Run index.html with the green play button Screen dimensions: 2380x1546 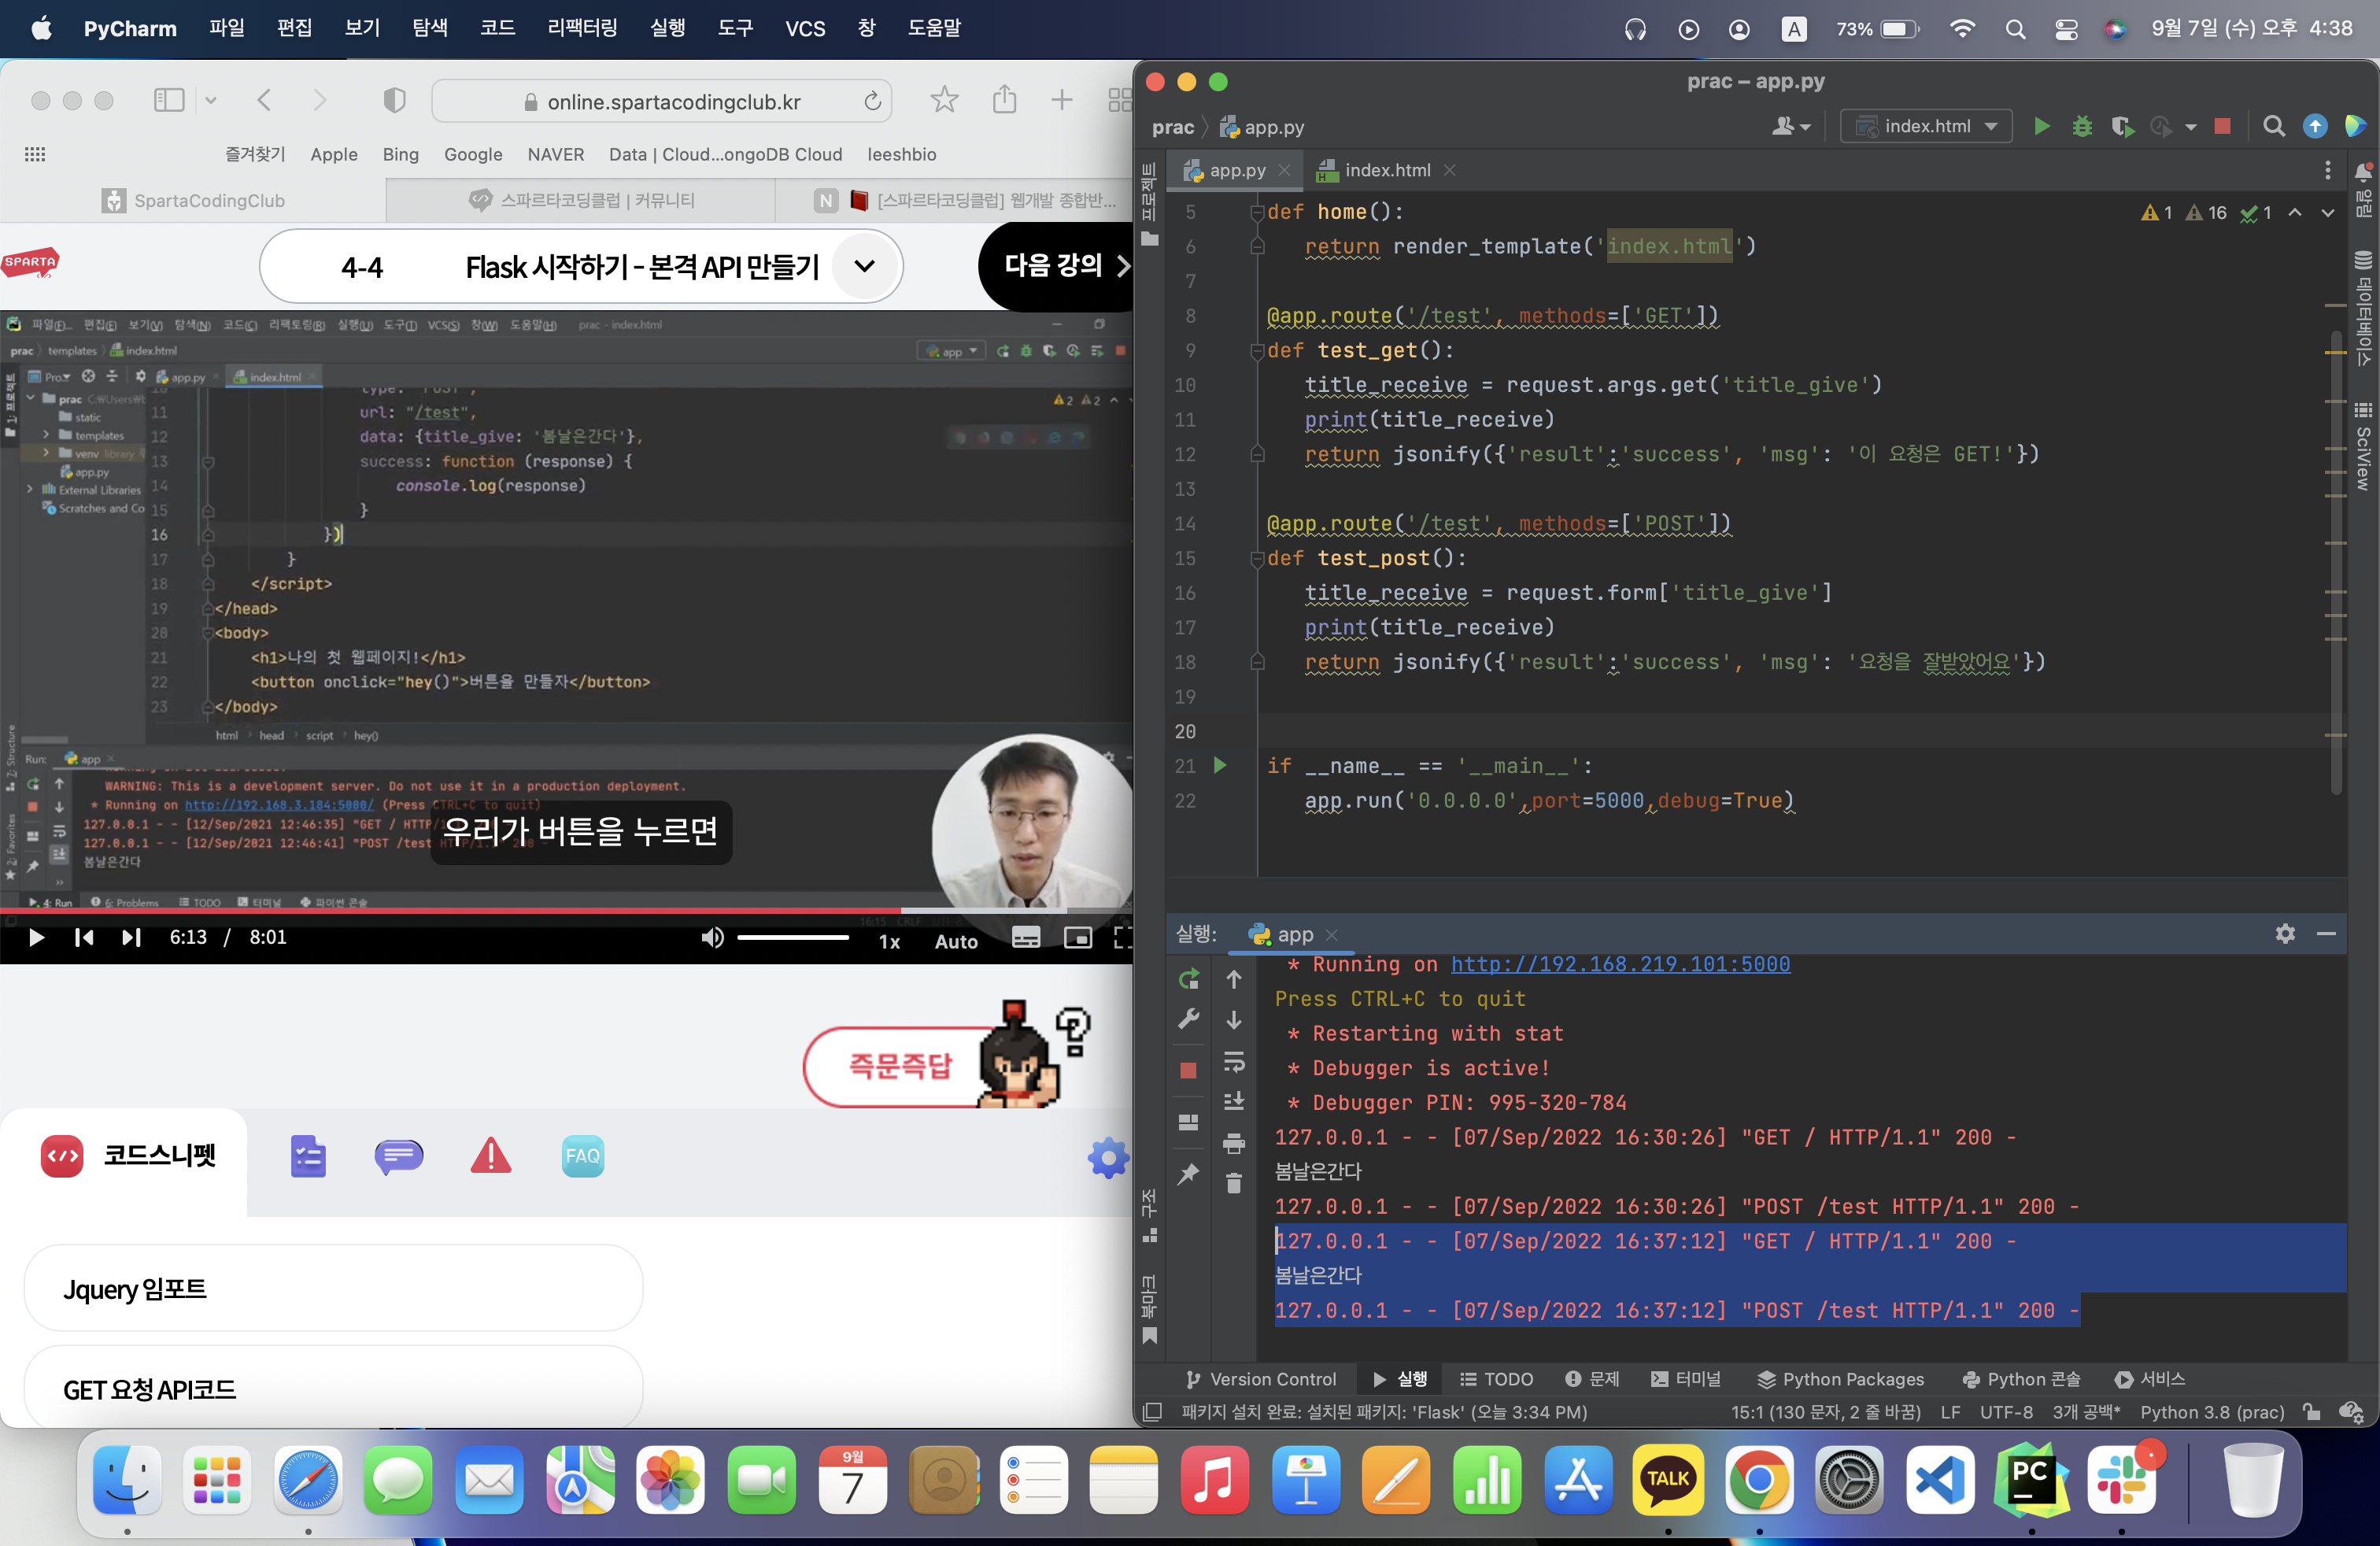click(2042, 126)
